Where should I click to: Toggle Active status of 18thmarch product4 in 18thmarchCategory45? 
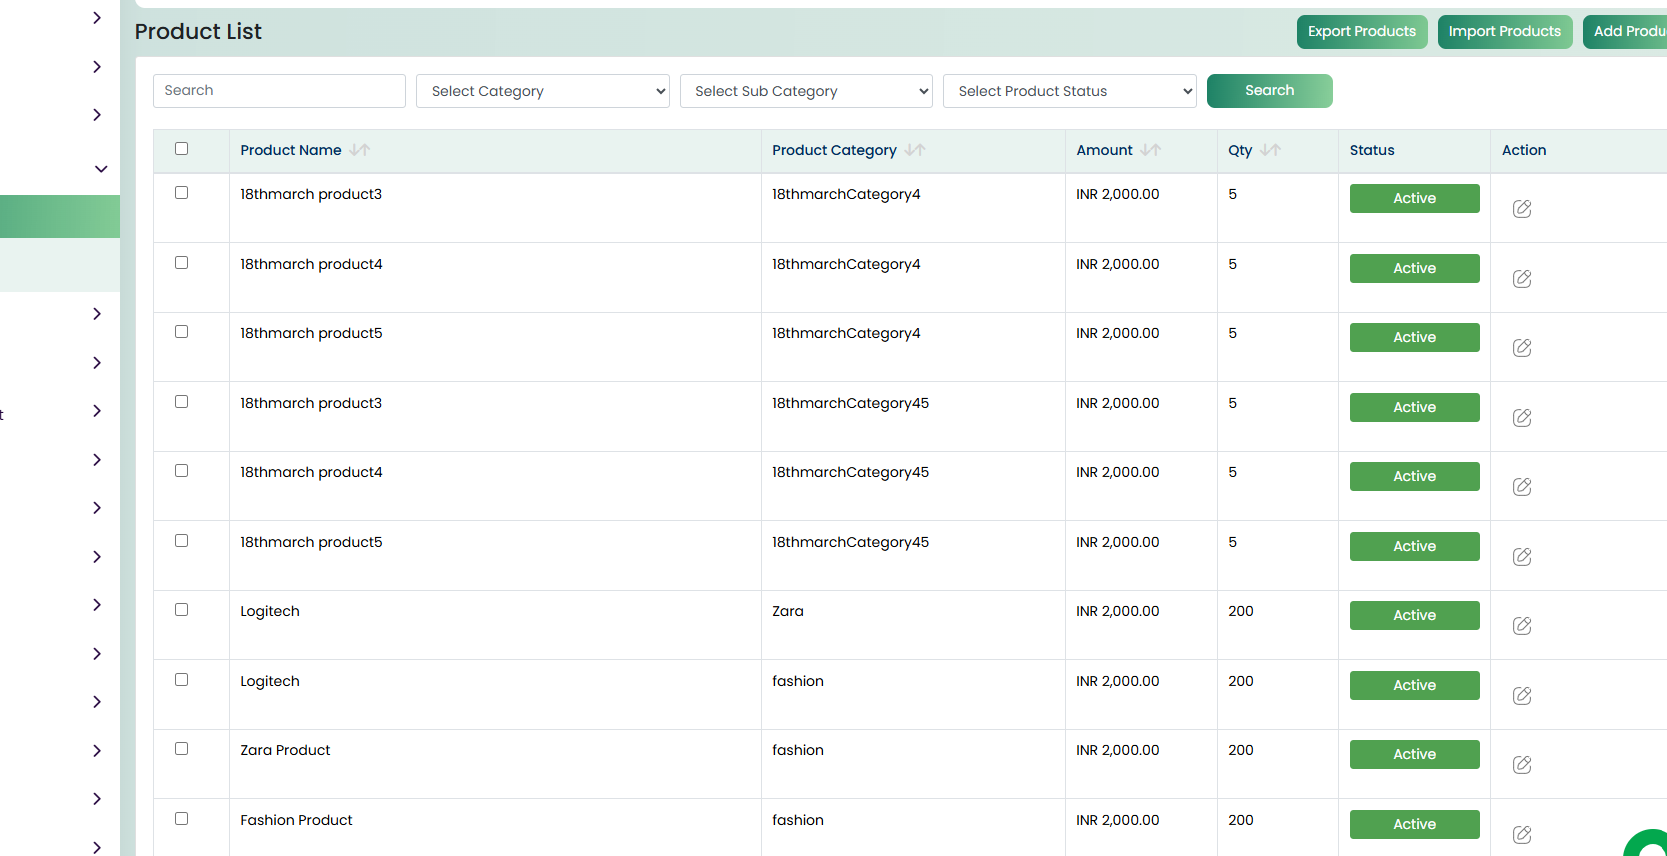click(x=1415, y=477)
